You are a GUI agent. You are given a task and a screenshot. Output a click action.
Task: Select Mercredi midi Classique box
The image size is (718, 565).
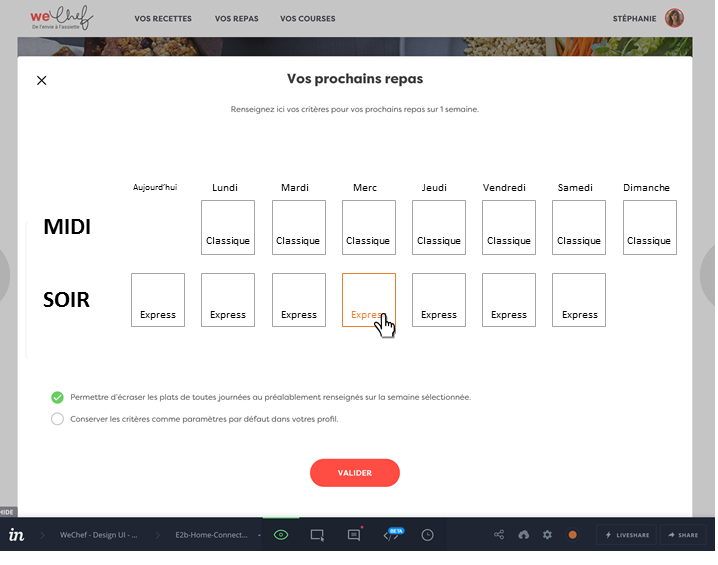[369, 227]
